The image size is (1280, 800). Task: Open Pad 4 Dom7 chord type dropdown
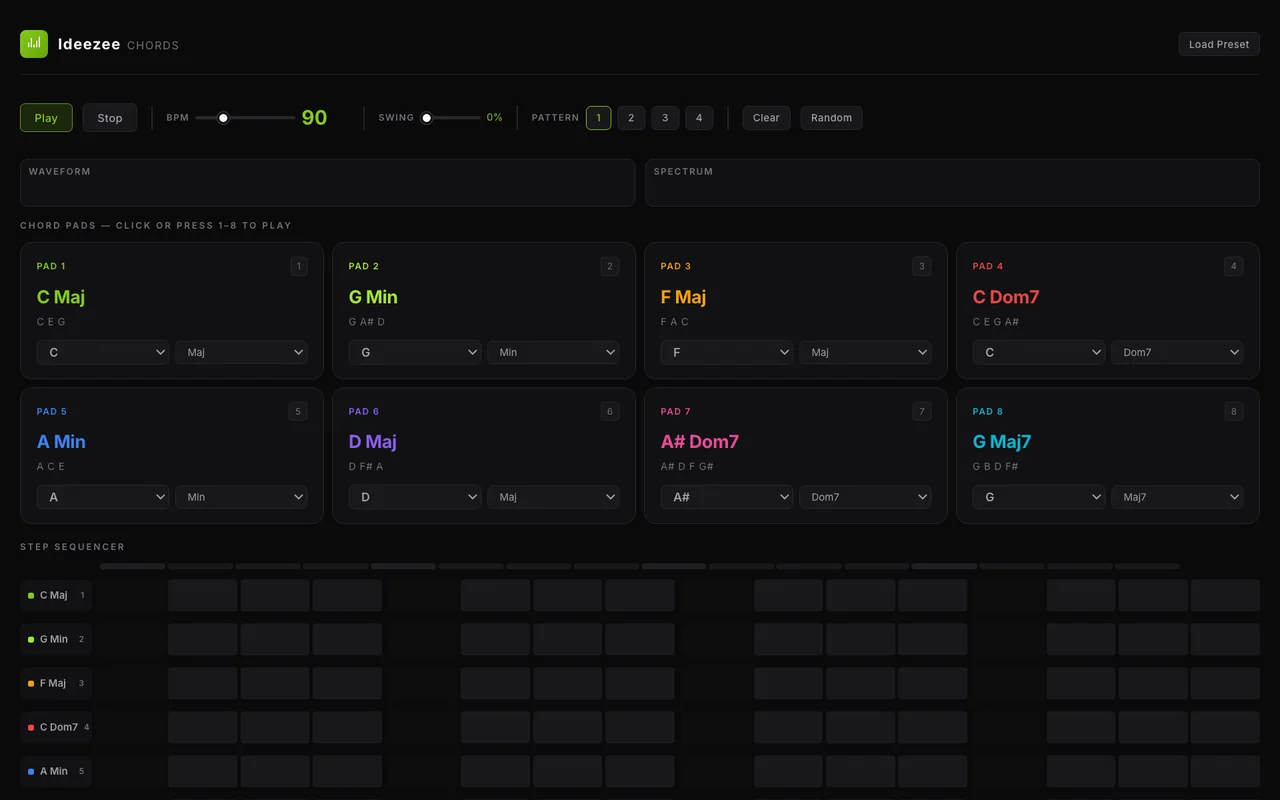pos(1177,352)
